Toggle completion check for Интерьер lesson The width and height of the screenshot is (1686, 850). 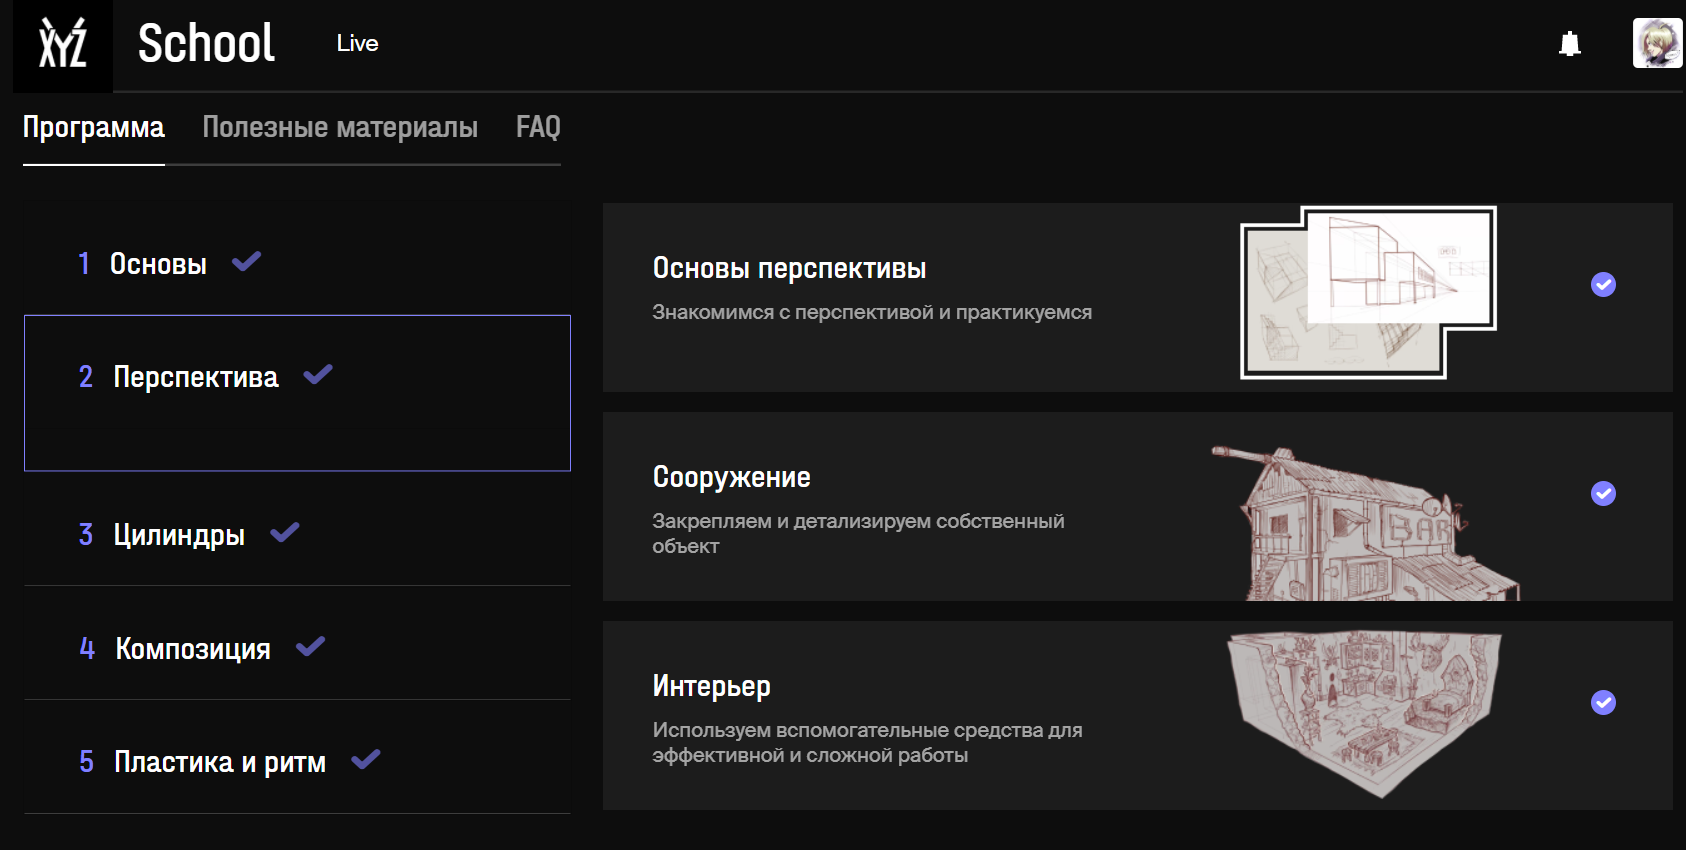(1603, 703)
